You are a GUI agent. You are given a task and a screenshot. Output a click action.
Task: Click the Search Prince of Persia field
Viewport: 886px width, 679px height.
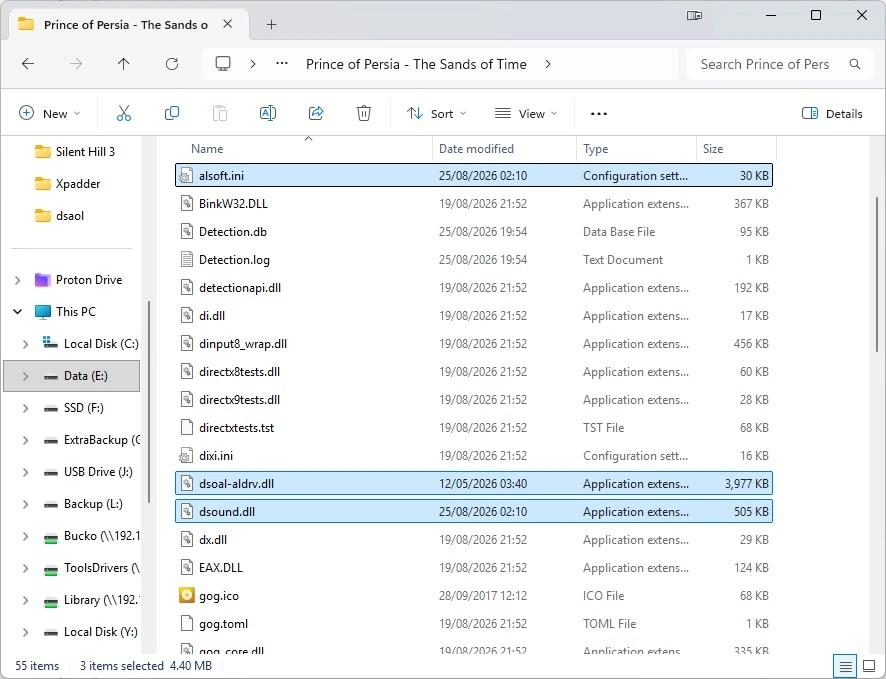pyautogui.click(x=779, y=64)
